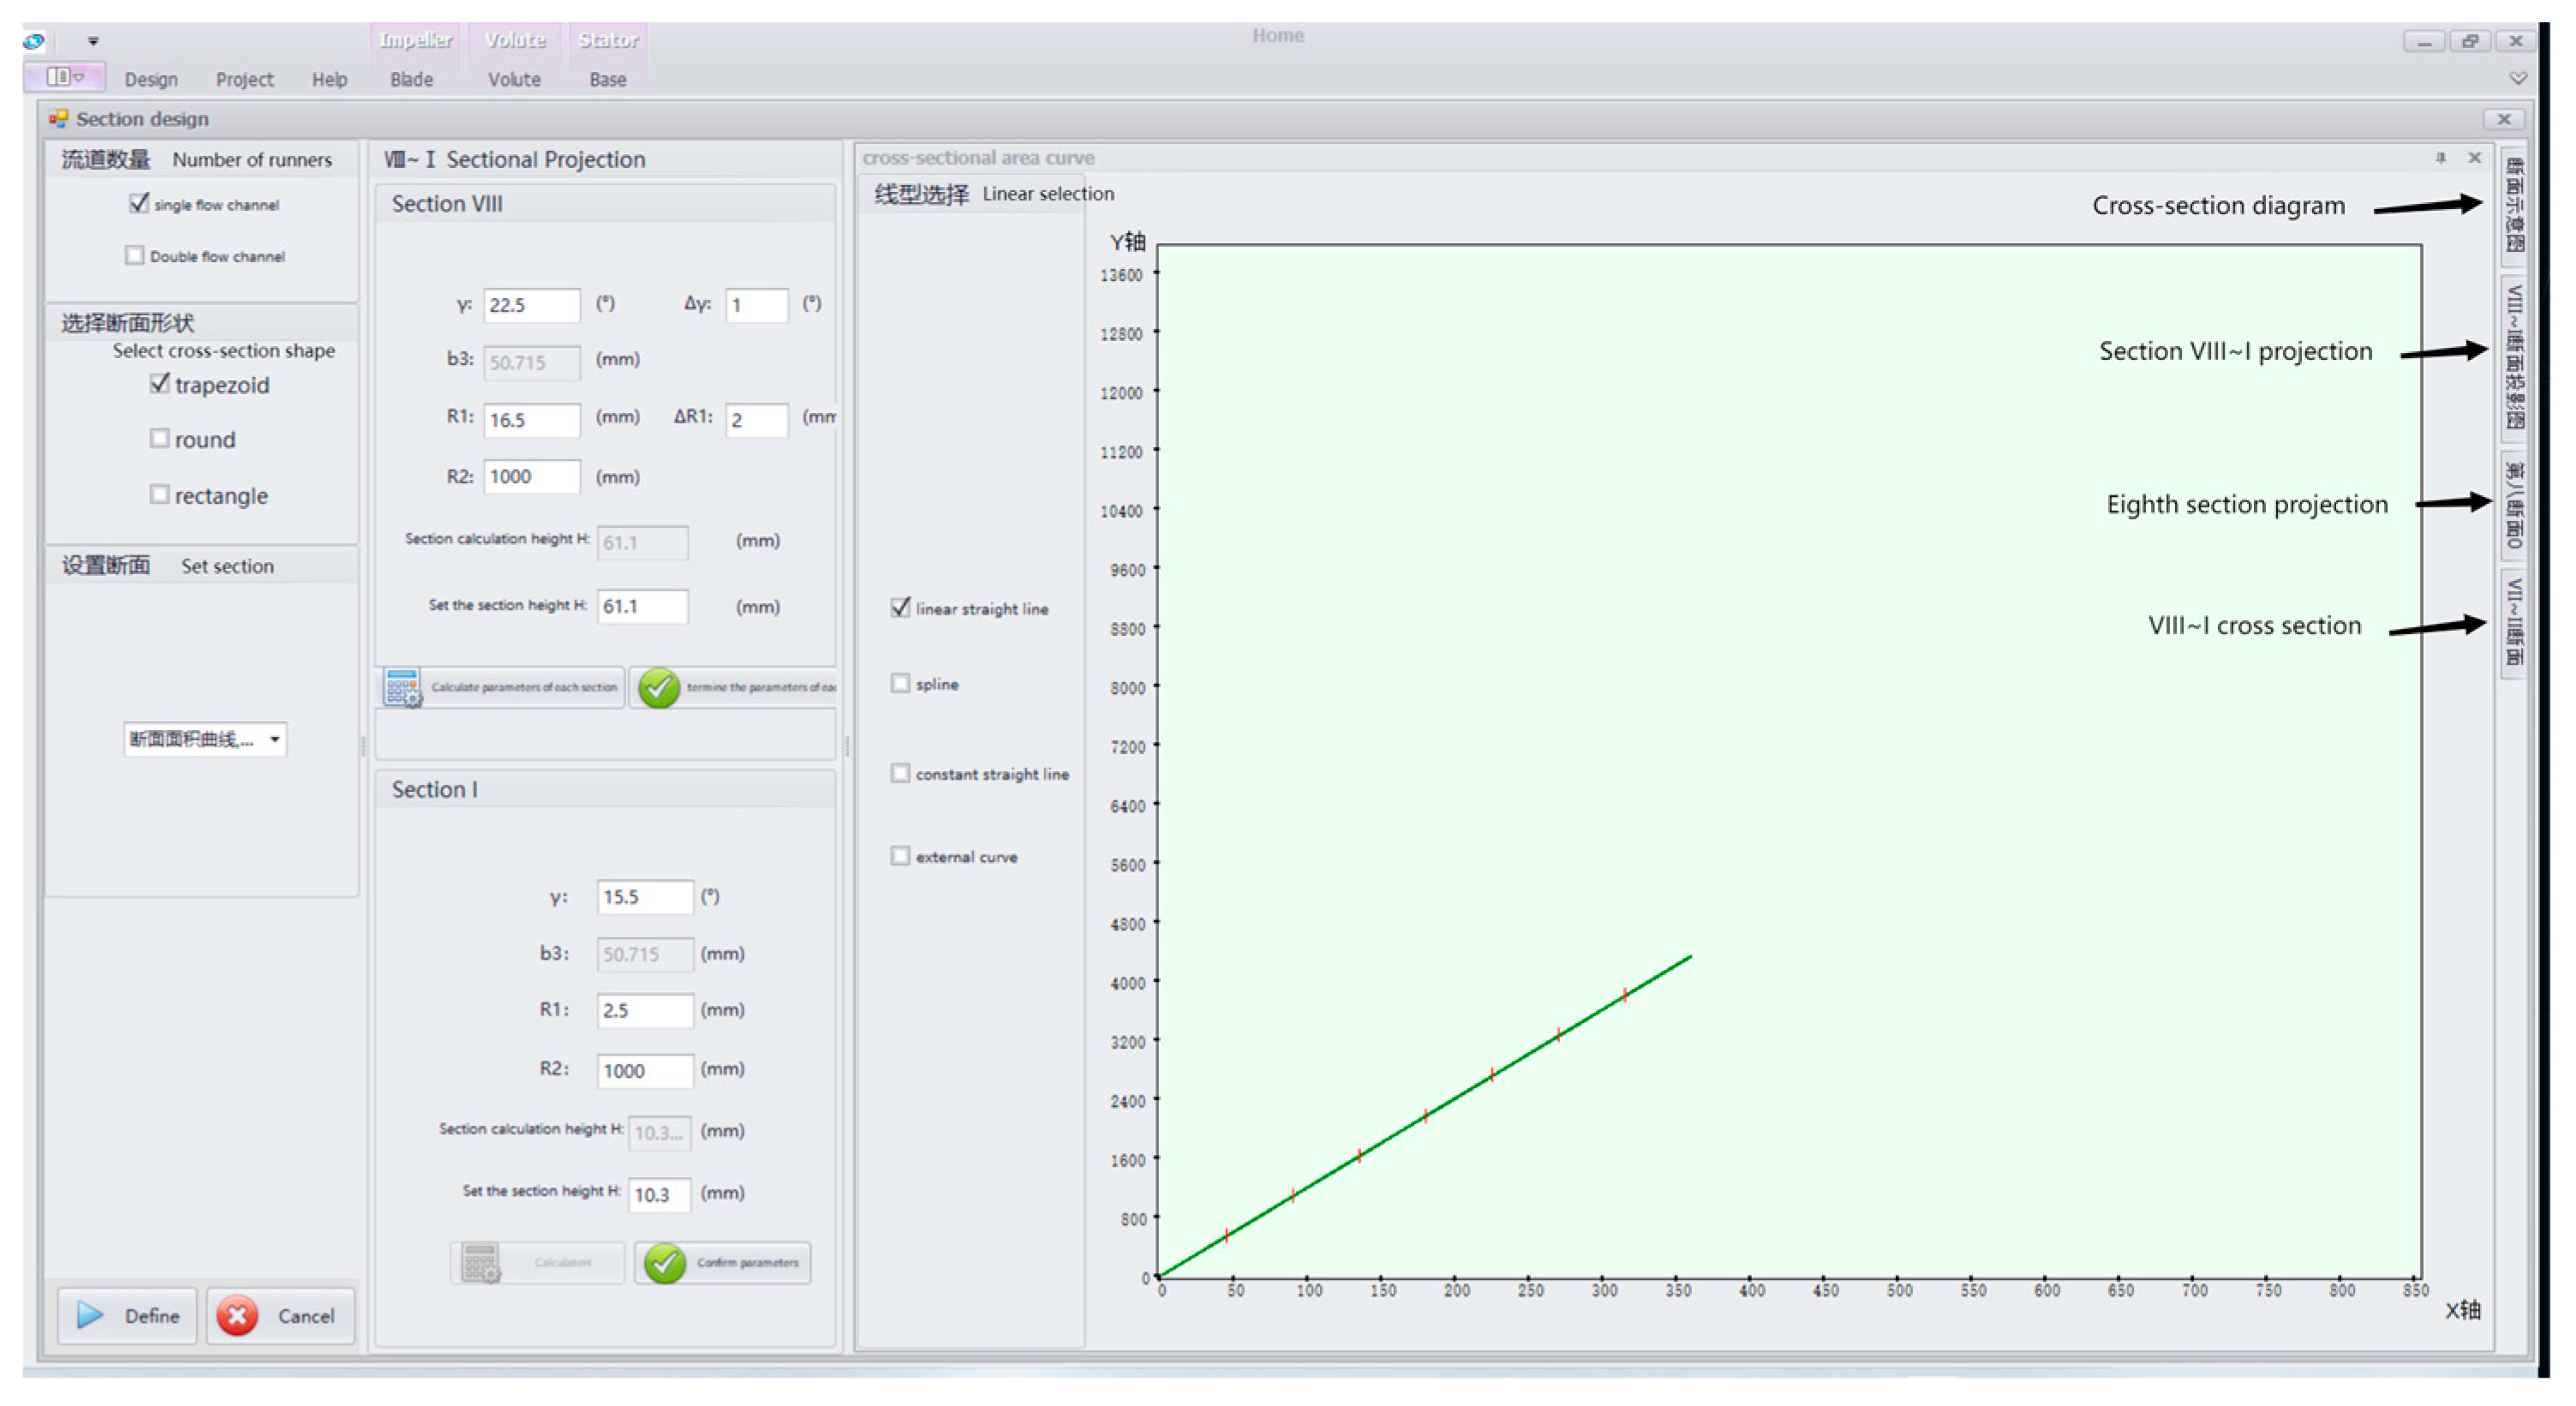Expand the quick access toolbar arrow
The image size is (2576, 1406).
pyautogui.click(x=93, y=42)
